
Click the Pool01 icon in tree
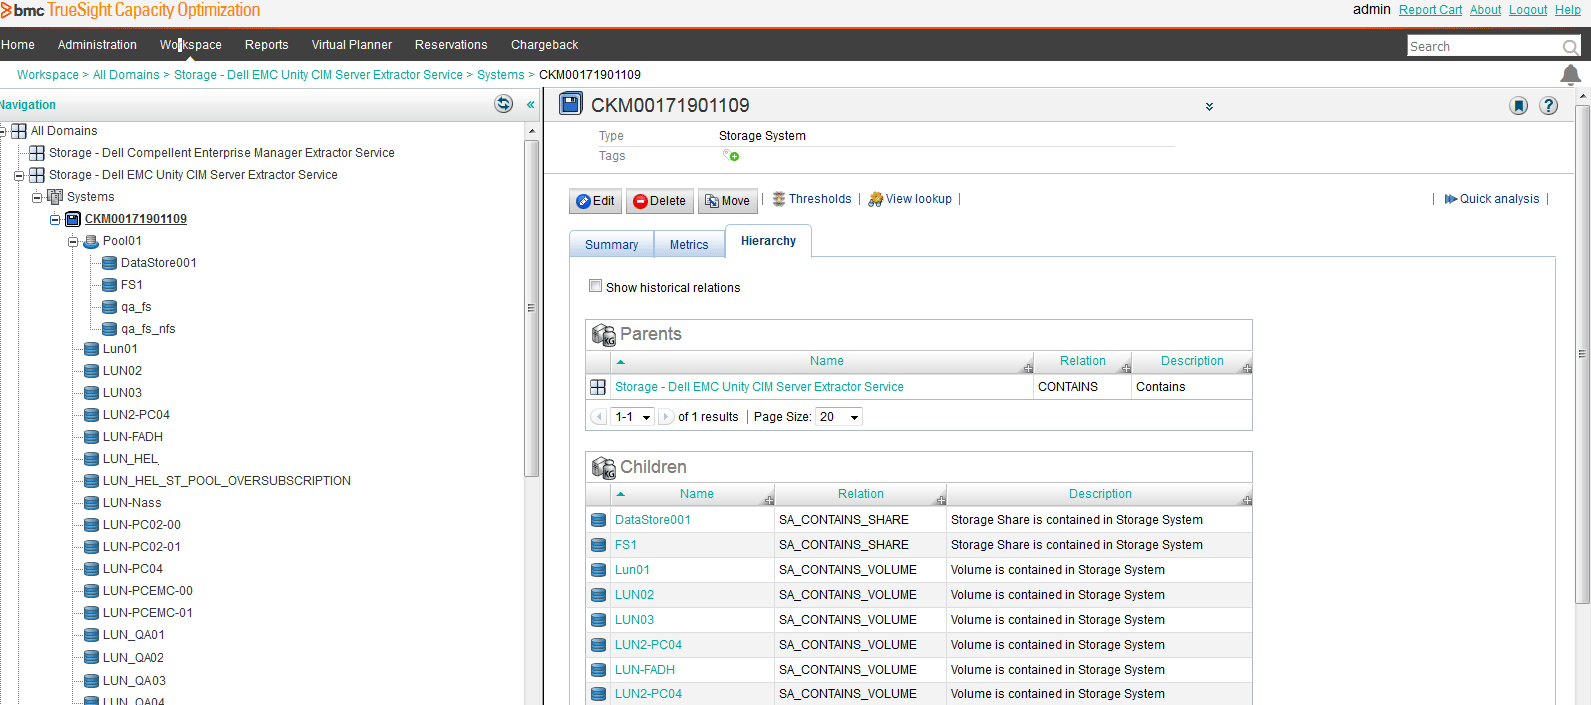pos(91,241)
